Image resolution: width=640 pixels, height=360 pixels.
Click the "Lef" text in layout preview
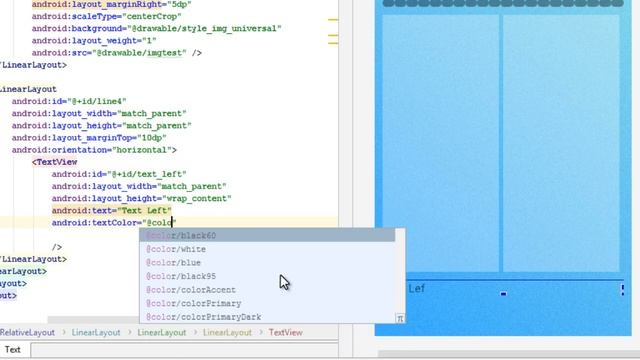pos(416,289)
